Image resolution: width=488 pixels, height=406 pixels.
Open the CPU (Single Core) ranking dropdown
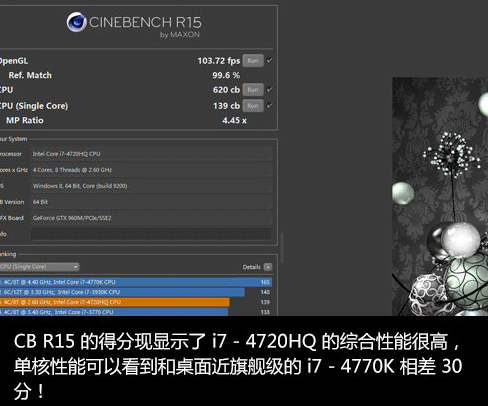coord(39,267)
